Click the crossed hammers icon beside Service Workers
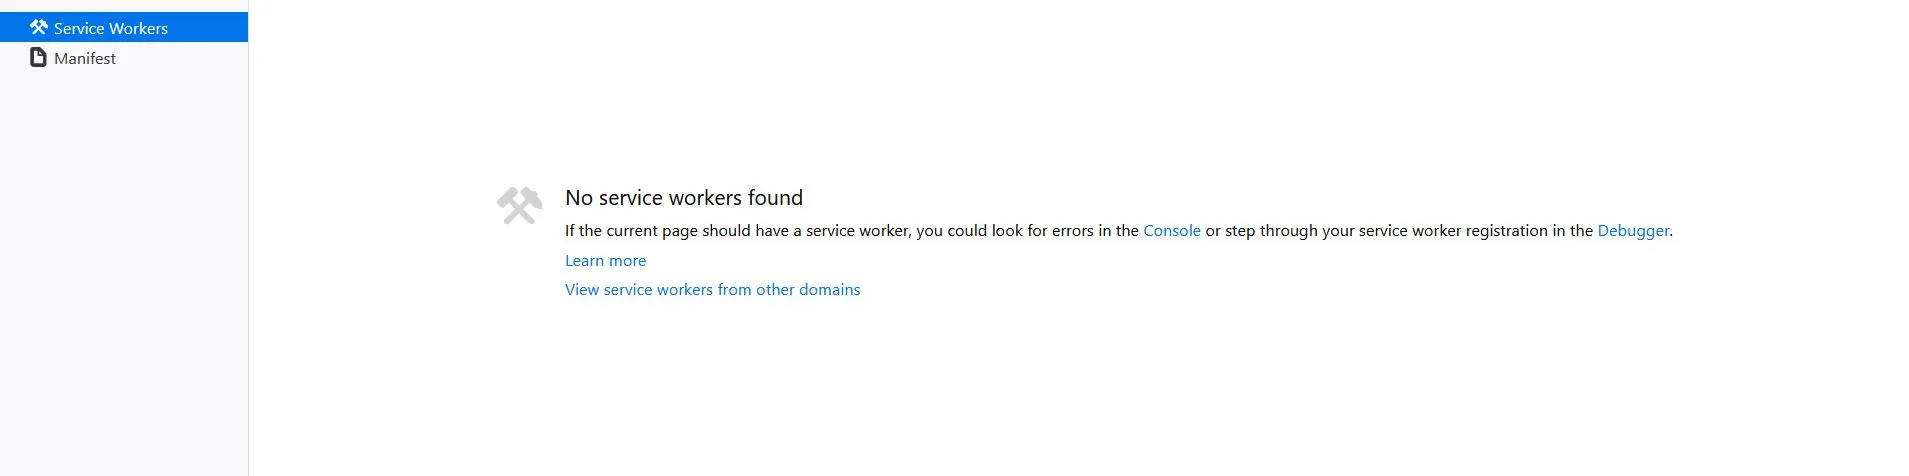The width and height of the screenshot is (1909, 476). pyautogui.click(x=39, y=27)
